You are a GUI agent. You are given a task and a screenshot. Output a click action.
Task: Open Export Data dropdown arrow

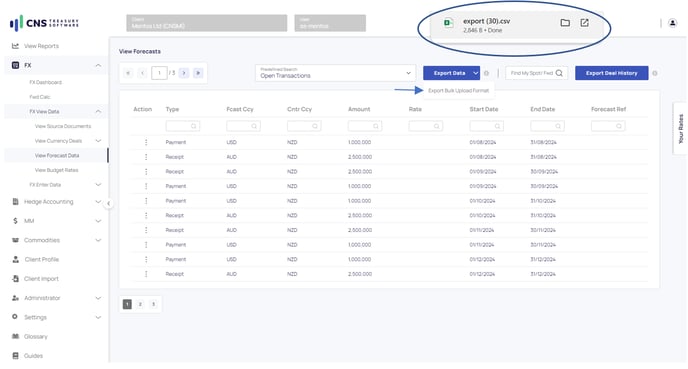click(476, 73)
